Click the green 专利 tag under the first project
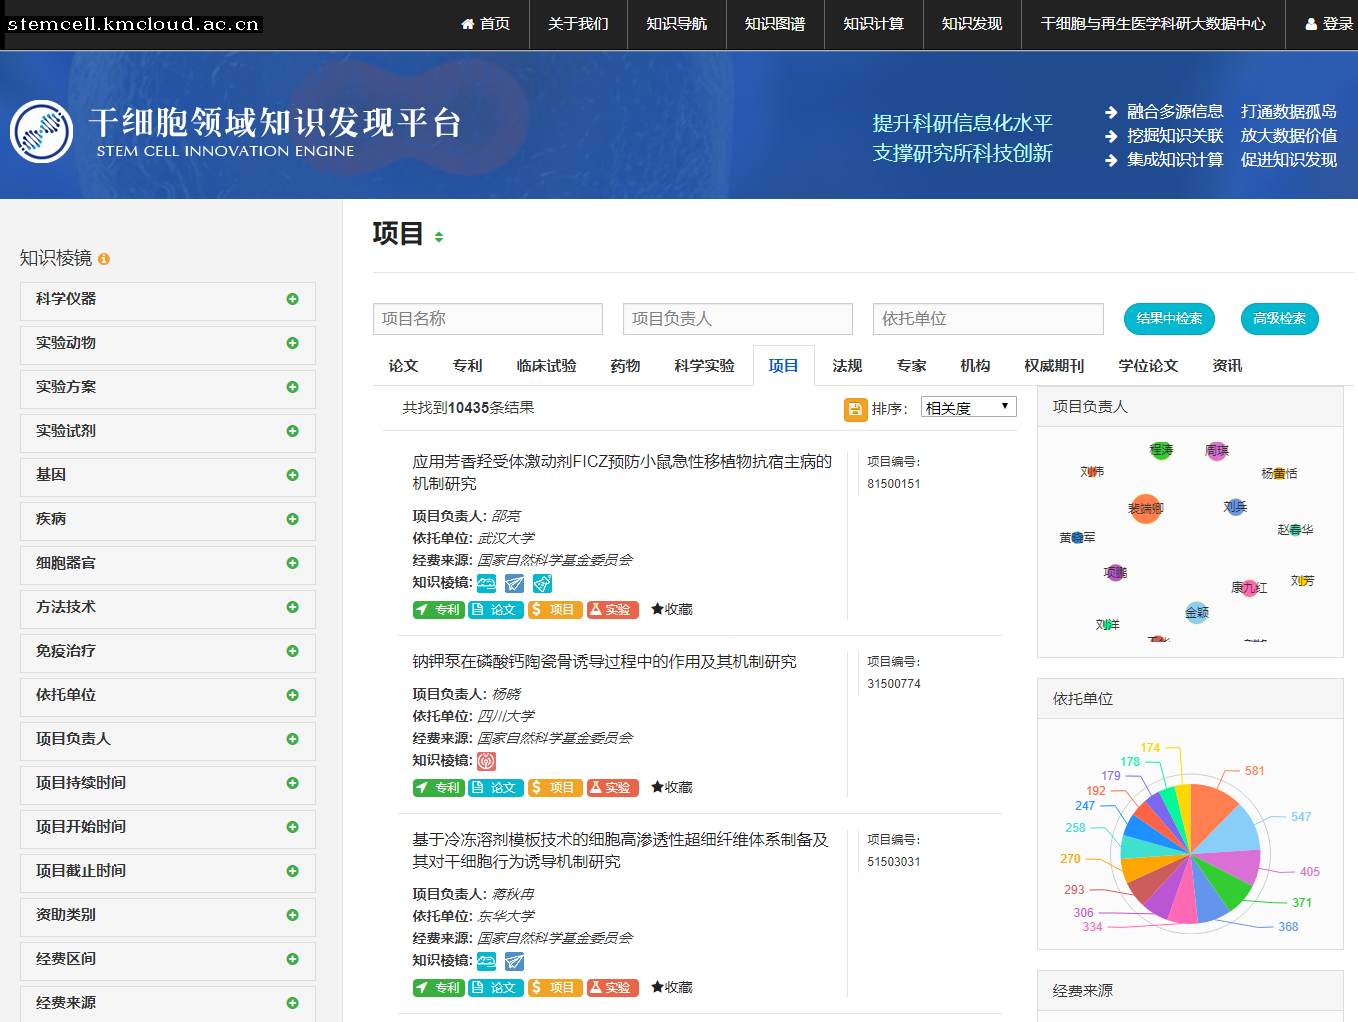 438,609
